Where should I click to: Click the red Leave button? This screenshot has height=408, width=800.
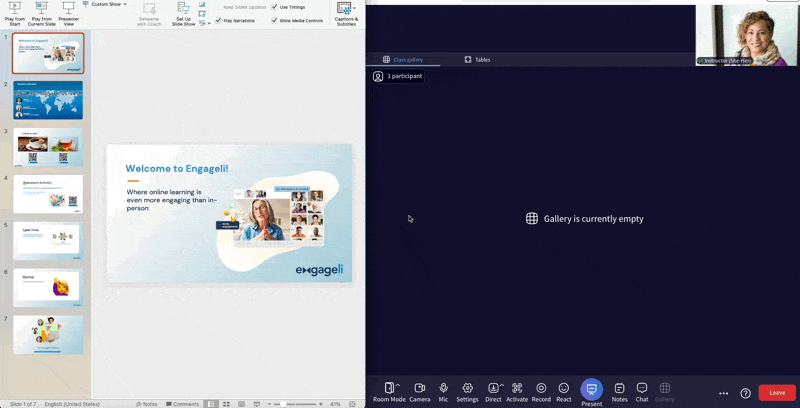[777, 393]
